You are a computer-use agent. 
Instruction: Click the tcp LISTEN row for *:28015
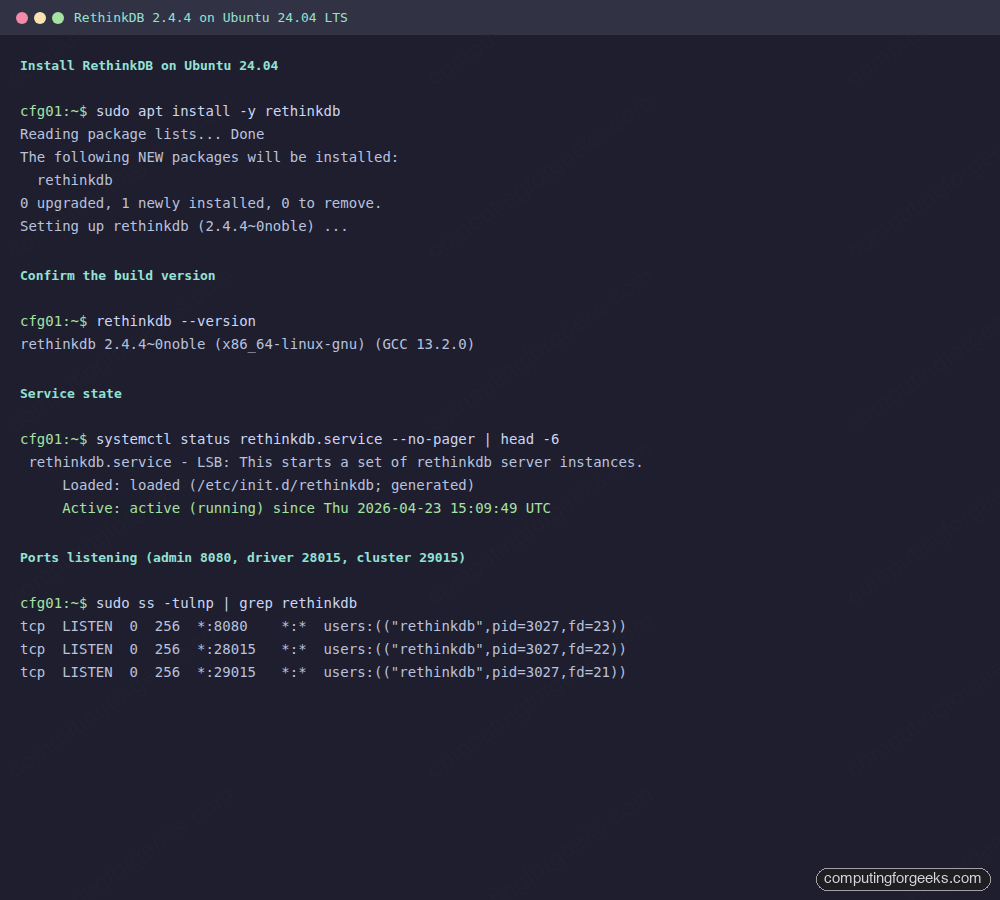323,649
